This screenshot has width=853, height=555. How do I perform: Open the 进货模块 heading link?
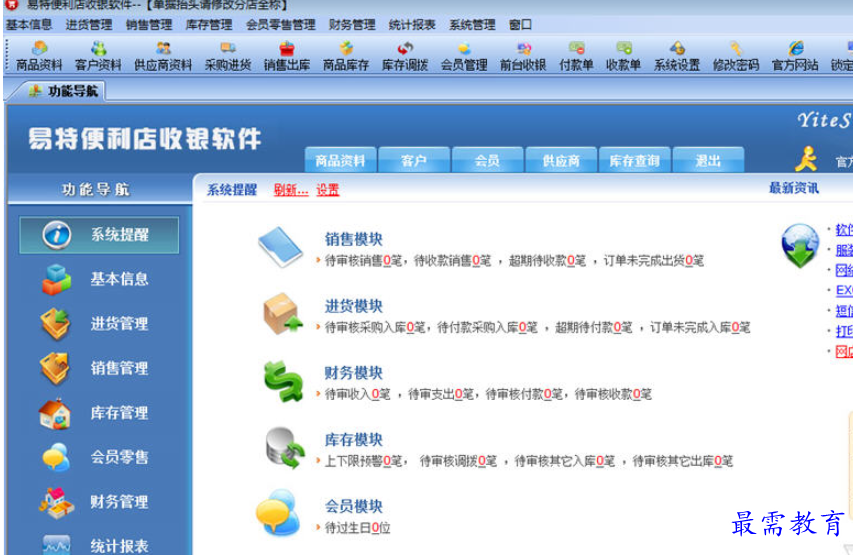[354, 306]
